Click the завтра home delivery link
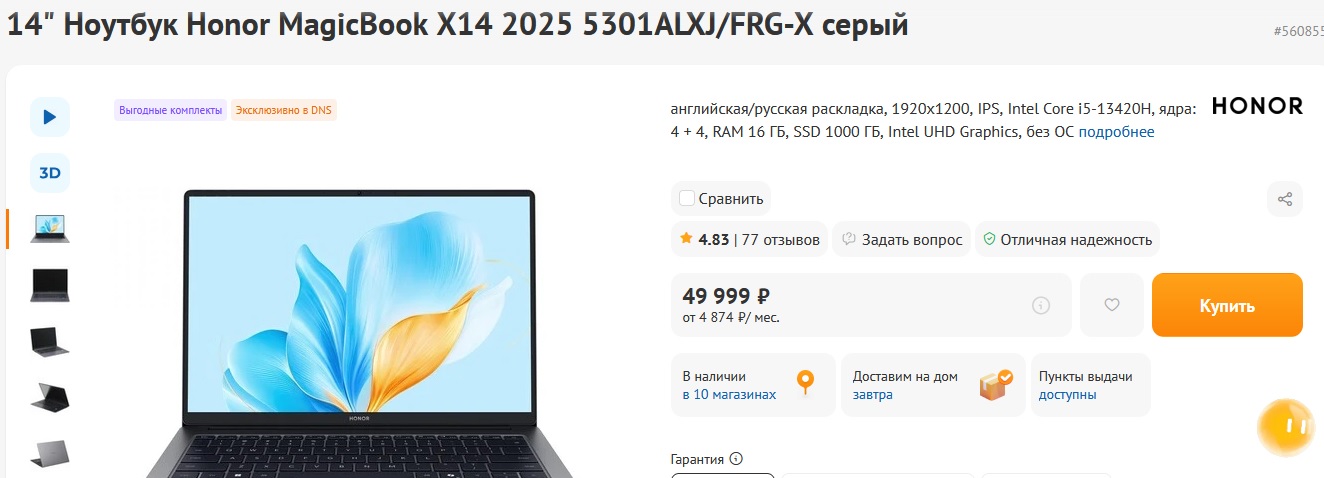 [x=873, y=395]
